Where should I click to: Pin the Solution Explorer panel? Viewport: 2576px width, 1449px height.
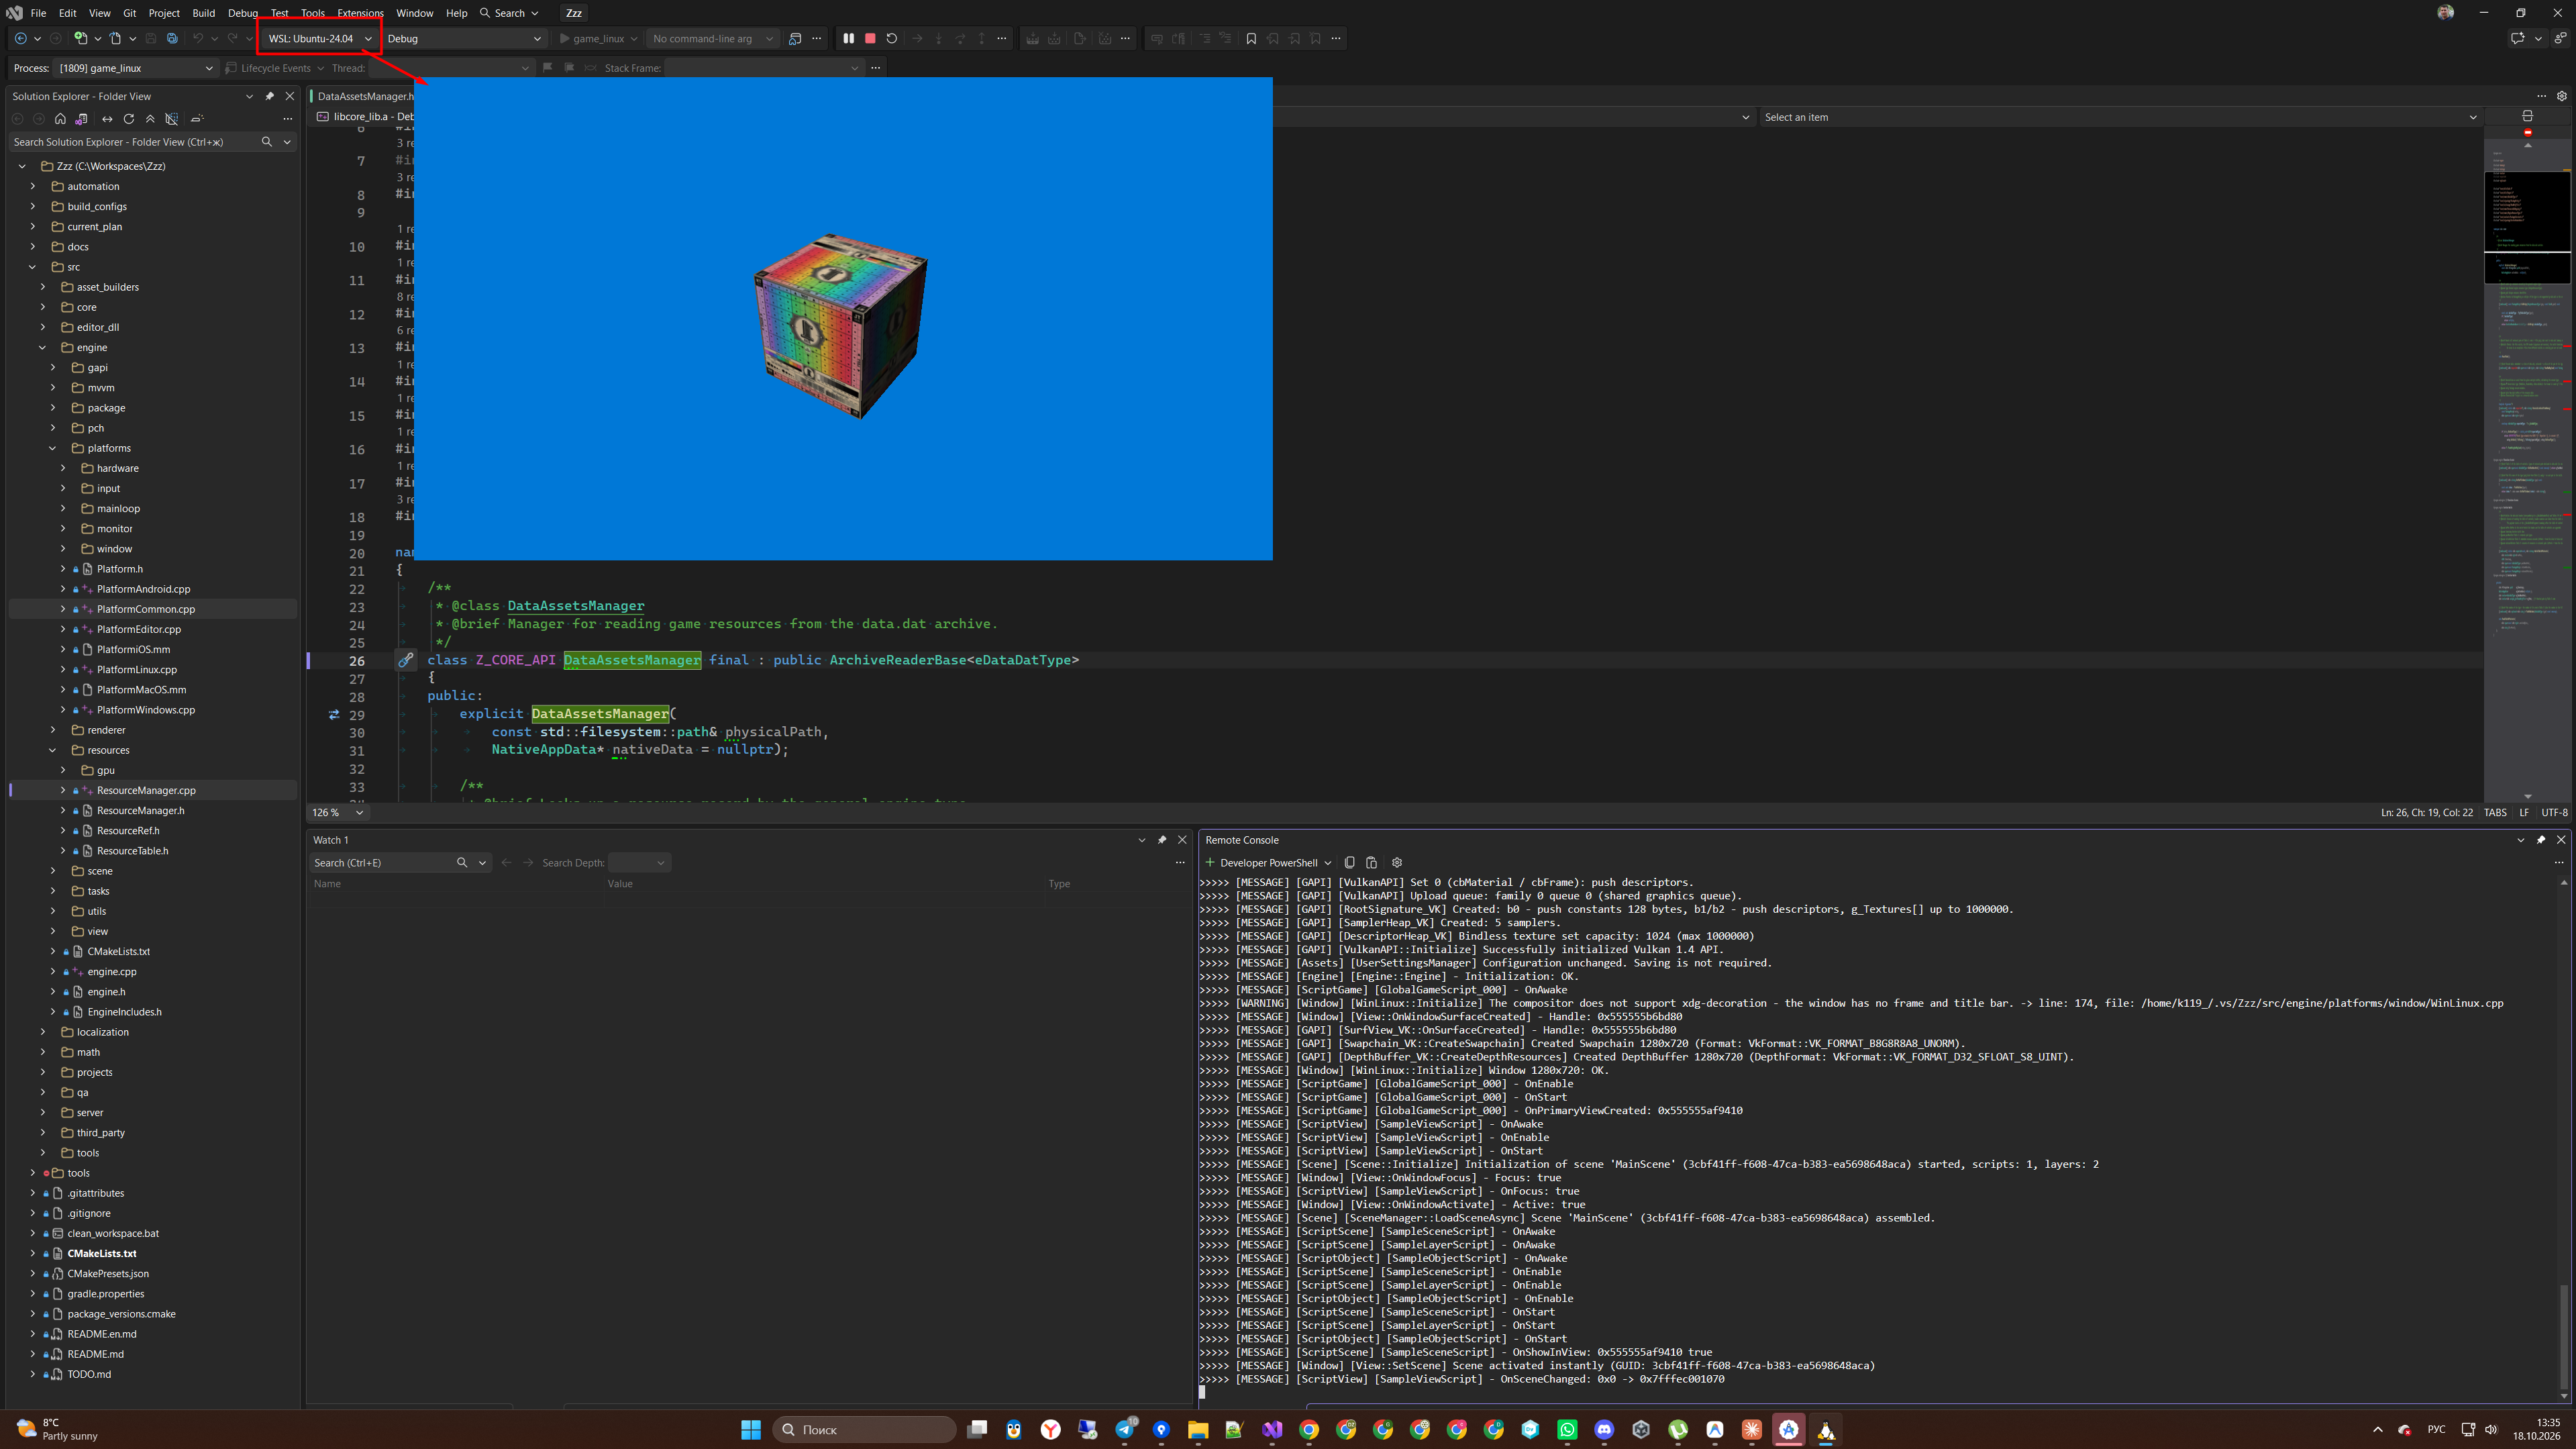coord(269,96)
